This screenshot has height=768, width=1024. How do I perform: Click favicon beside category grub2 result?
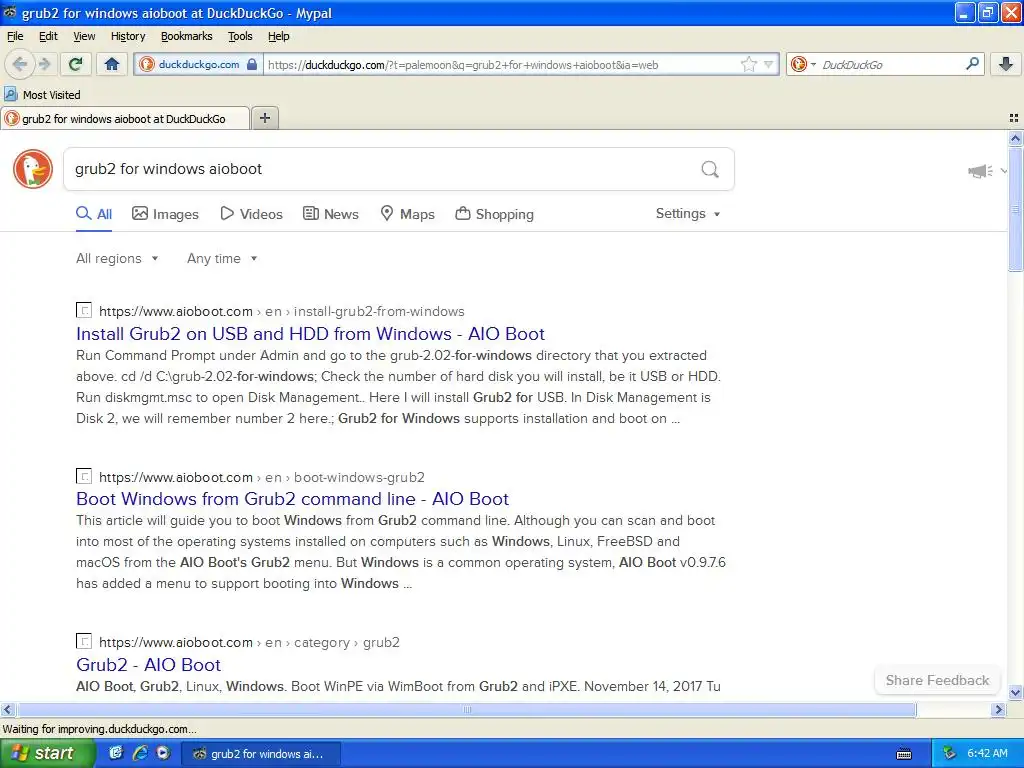coord(84,641)
